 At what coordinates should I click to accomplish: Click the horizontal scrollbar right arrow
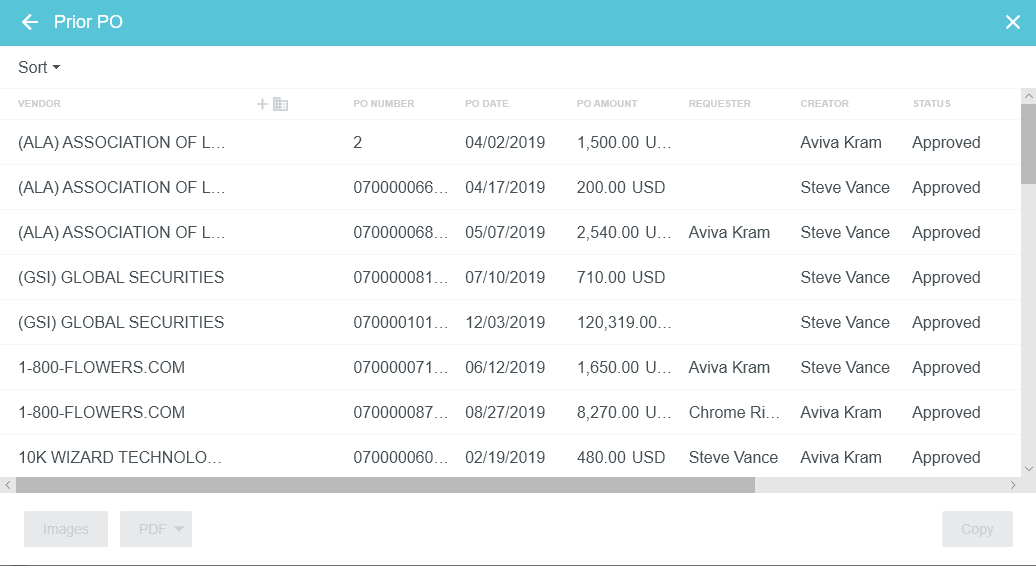pos(1013,485)
